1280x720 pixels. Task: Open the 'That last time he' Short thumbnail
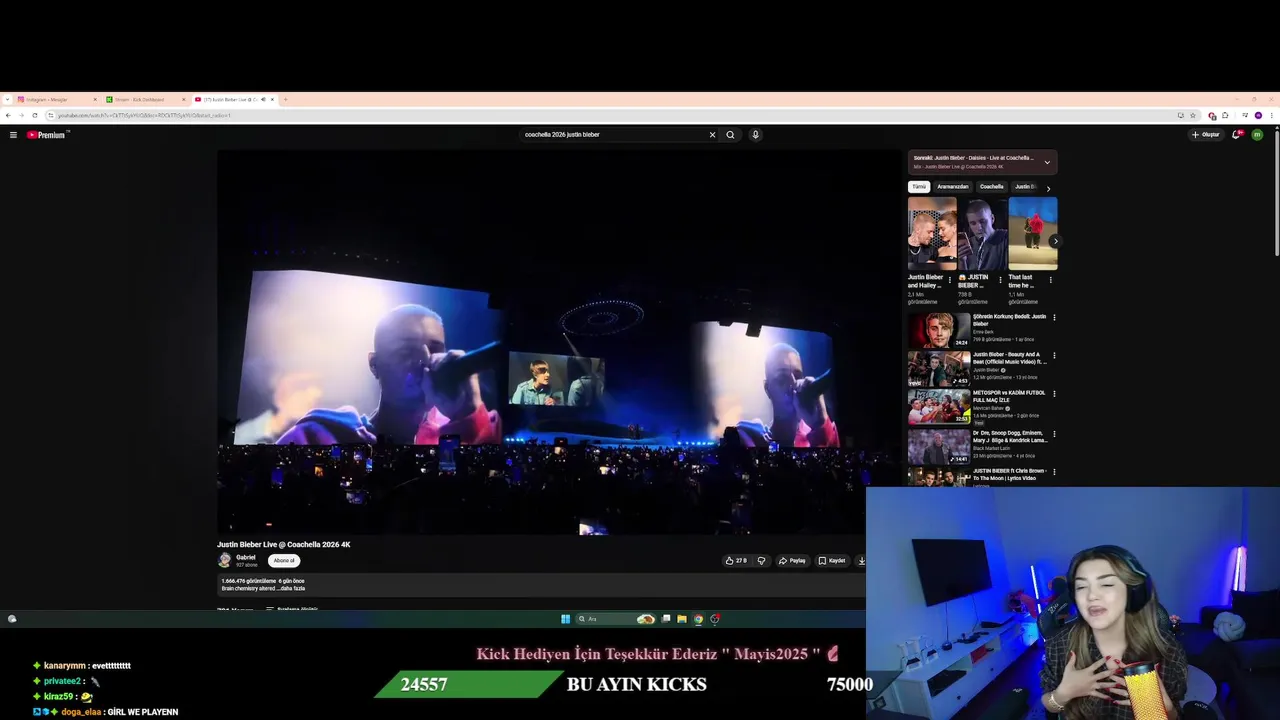(1033, 234)
